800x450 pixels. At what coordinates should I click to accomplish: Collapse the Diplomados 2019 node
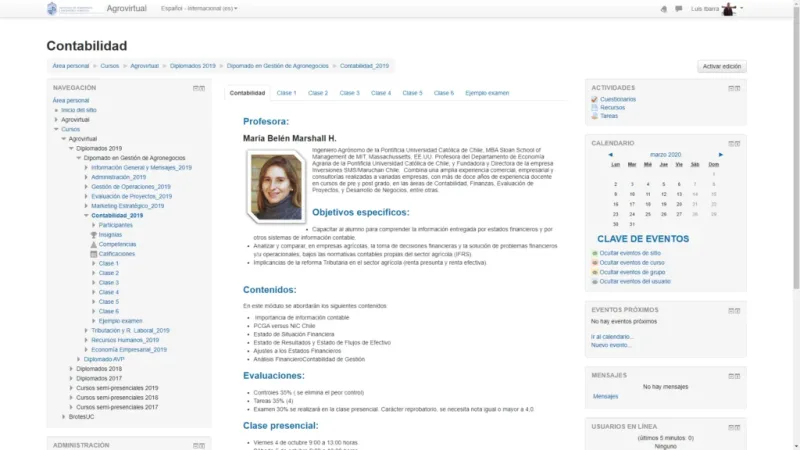71,148
